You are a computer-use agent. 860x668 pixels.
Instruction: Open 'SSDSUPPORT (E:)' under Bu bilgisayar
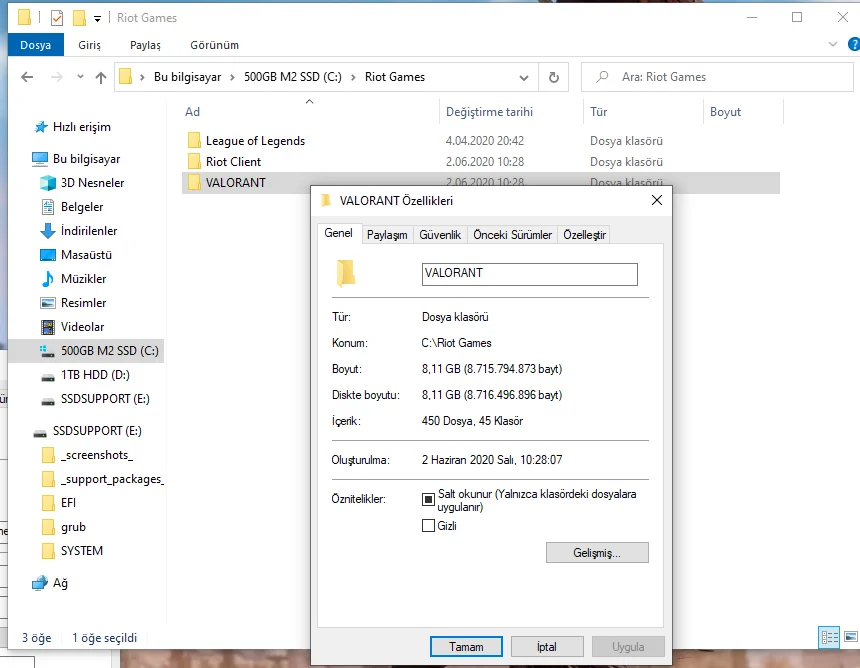tap(105, 399)
